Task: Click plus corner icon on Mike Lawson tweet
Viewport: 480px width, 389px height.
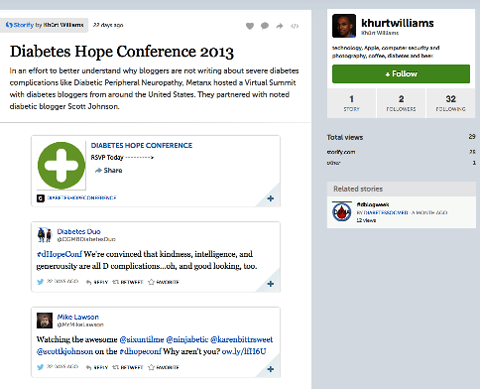Action: pyautogui.click(x=270, y=369)
